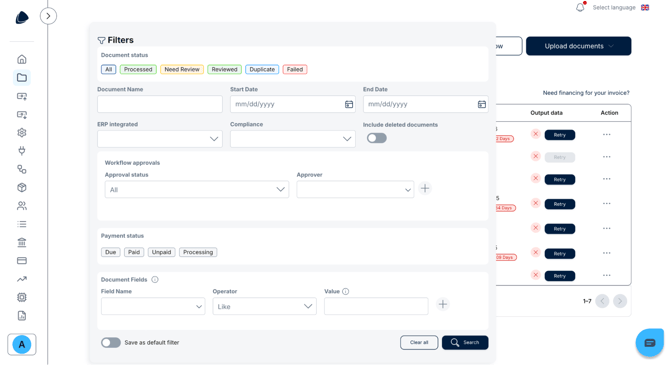Toggle Include deleted documents switch
The height and width of the screenshot is (365, 670).
(x=376, y=138)
